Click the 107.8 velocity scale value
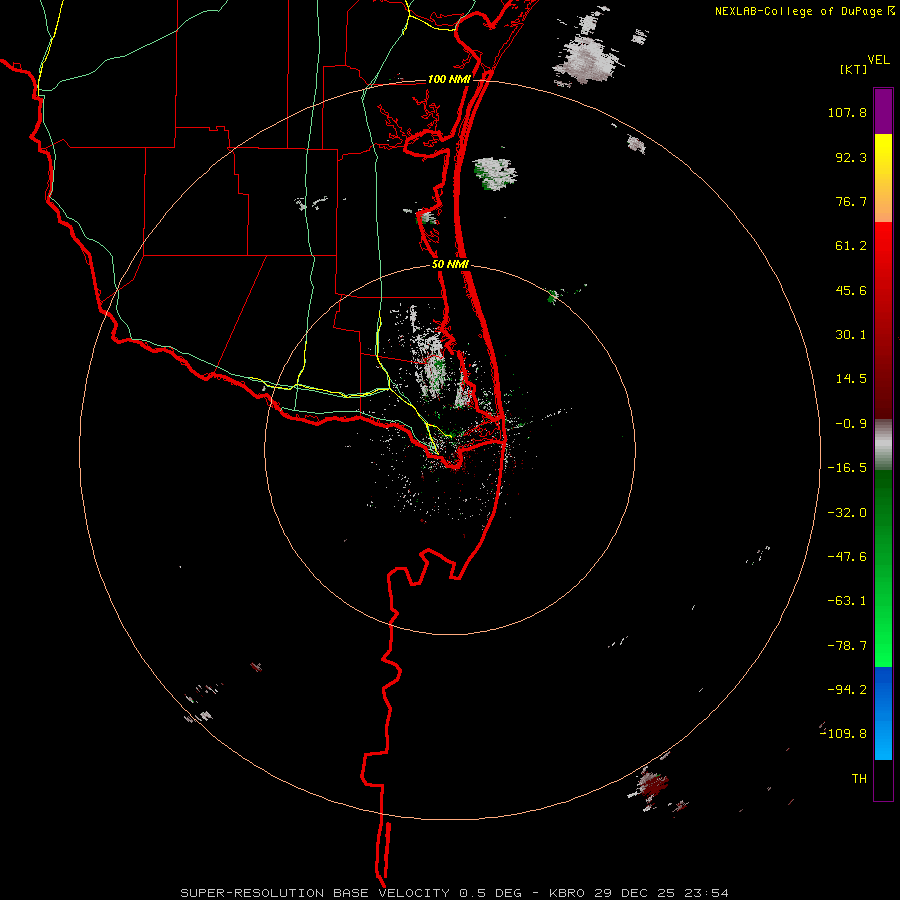Viewport: 900px width, 900px height. [847, 112]
